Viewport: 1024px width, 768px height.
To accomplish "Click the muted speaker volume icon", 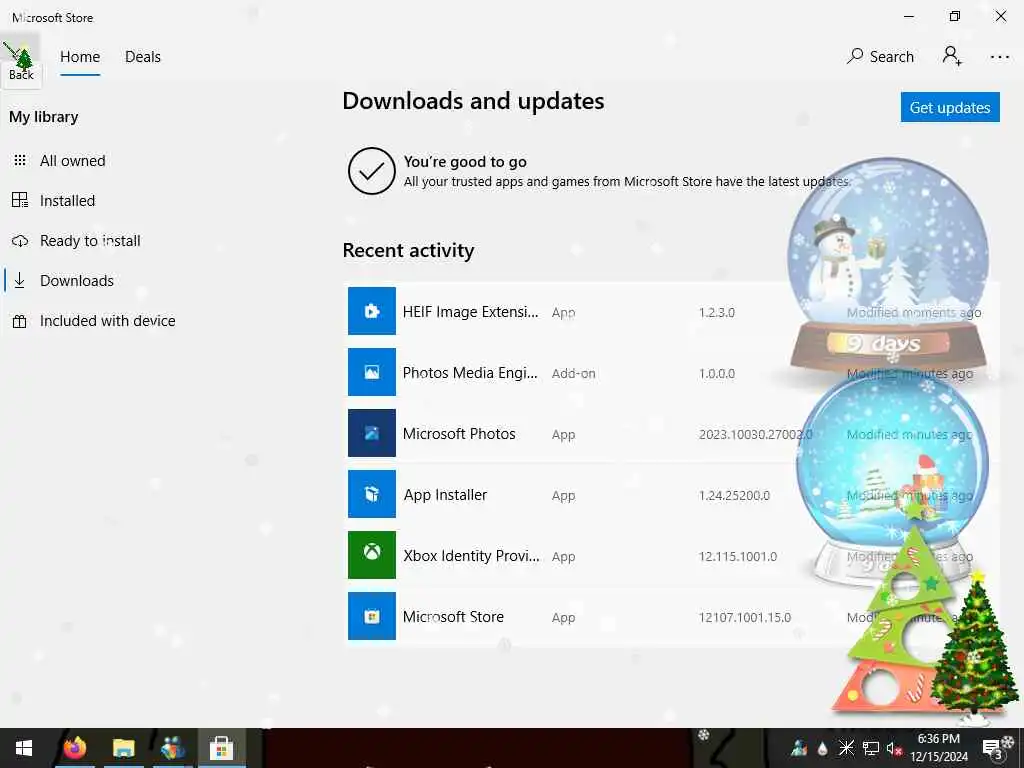I will (x=894, y=748).
